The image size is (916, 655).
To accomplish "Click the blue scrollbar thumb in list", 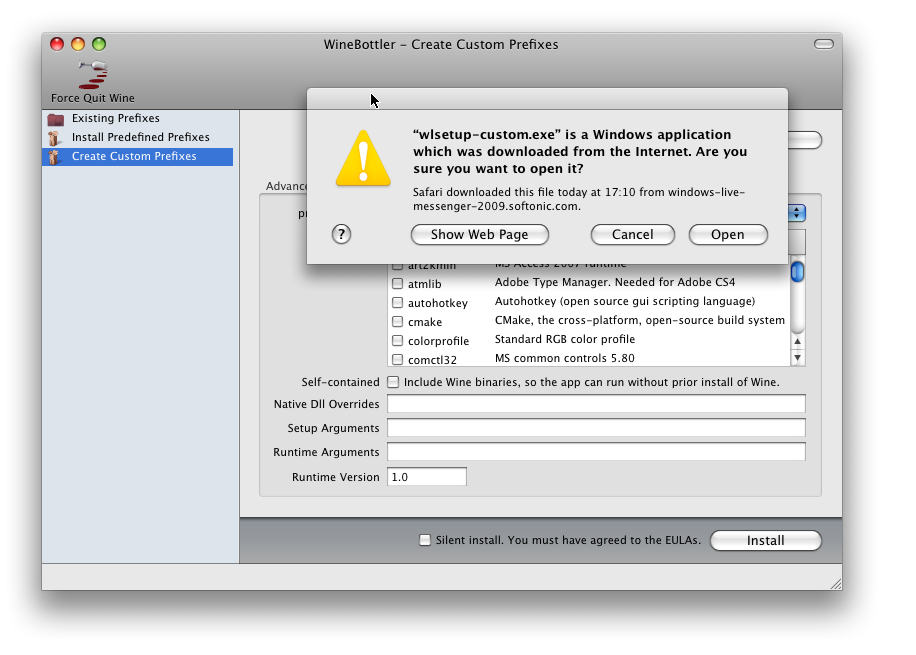I will click(x=797, y=272).
